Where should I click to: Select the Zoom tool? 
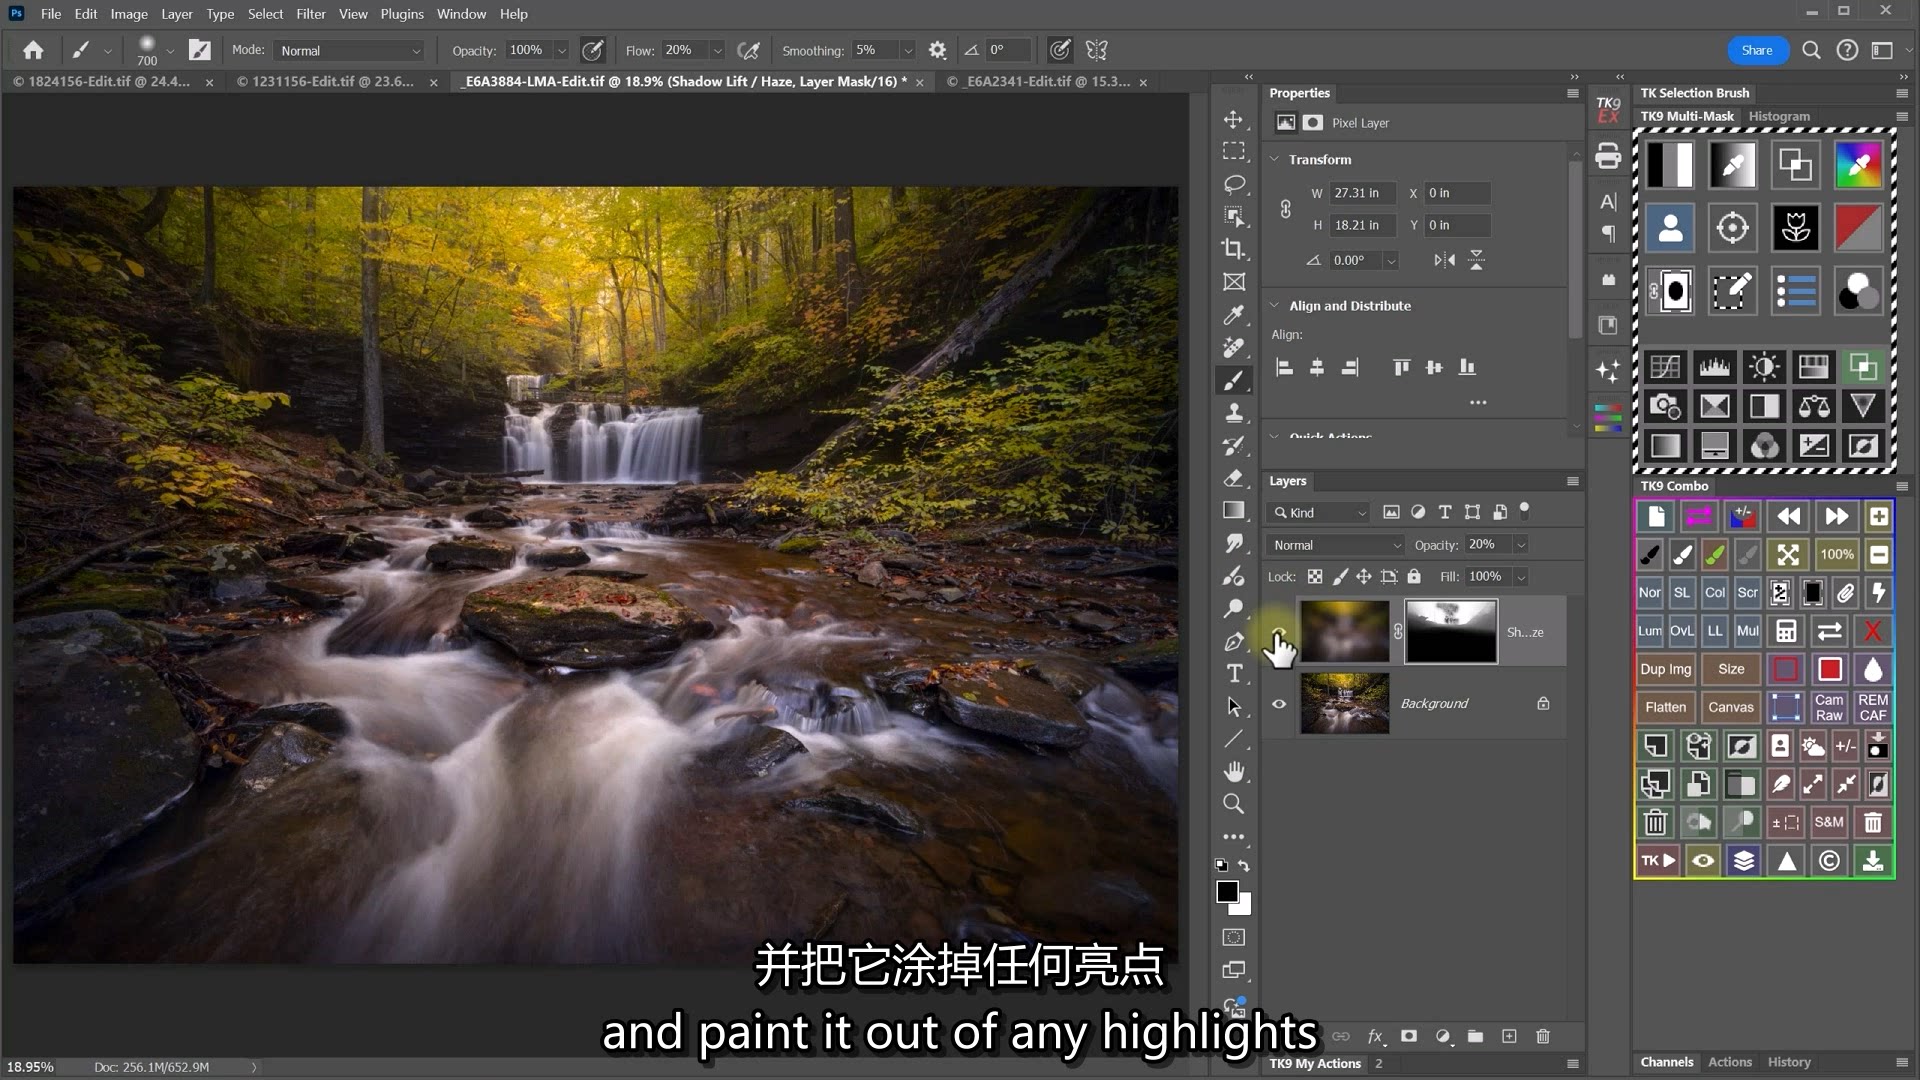click(1234, 804)
